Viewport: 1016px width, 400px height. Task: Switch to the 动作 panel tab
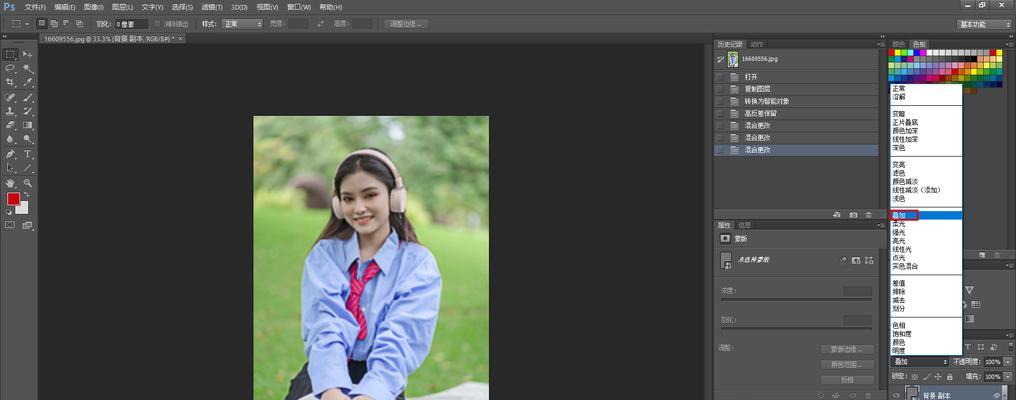click(x=757, y=44)
